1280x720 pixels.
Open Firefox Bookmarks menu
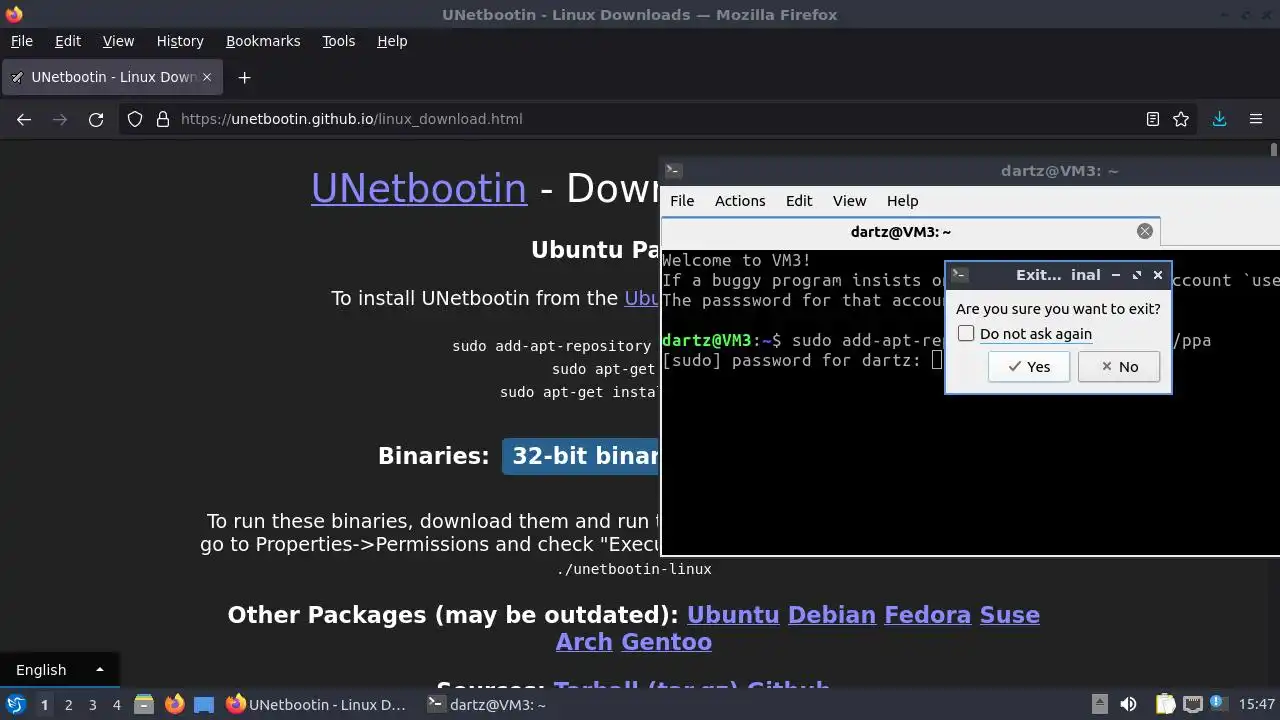[x=263, y=41]
